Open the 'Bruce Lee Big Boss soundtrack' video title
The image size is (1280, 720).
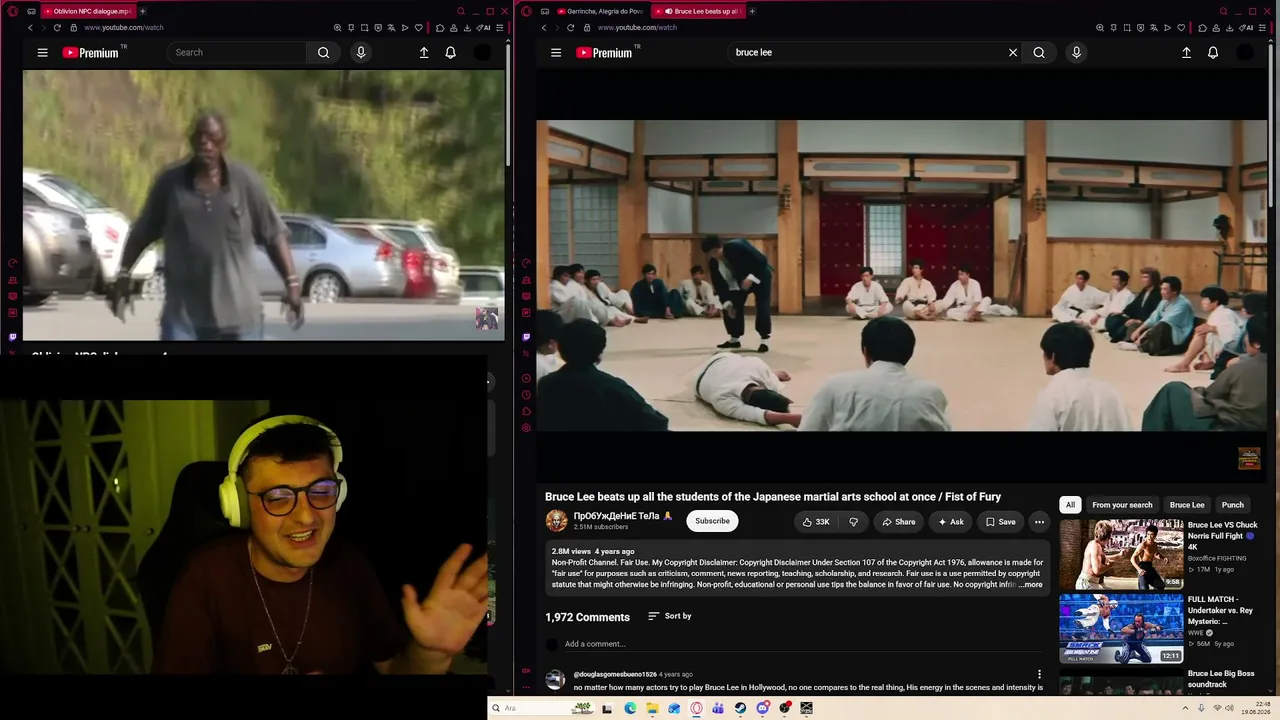pyautogui.click(x=1221, y=679)
